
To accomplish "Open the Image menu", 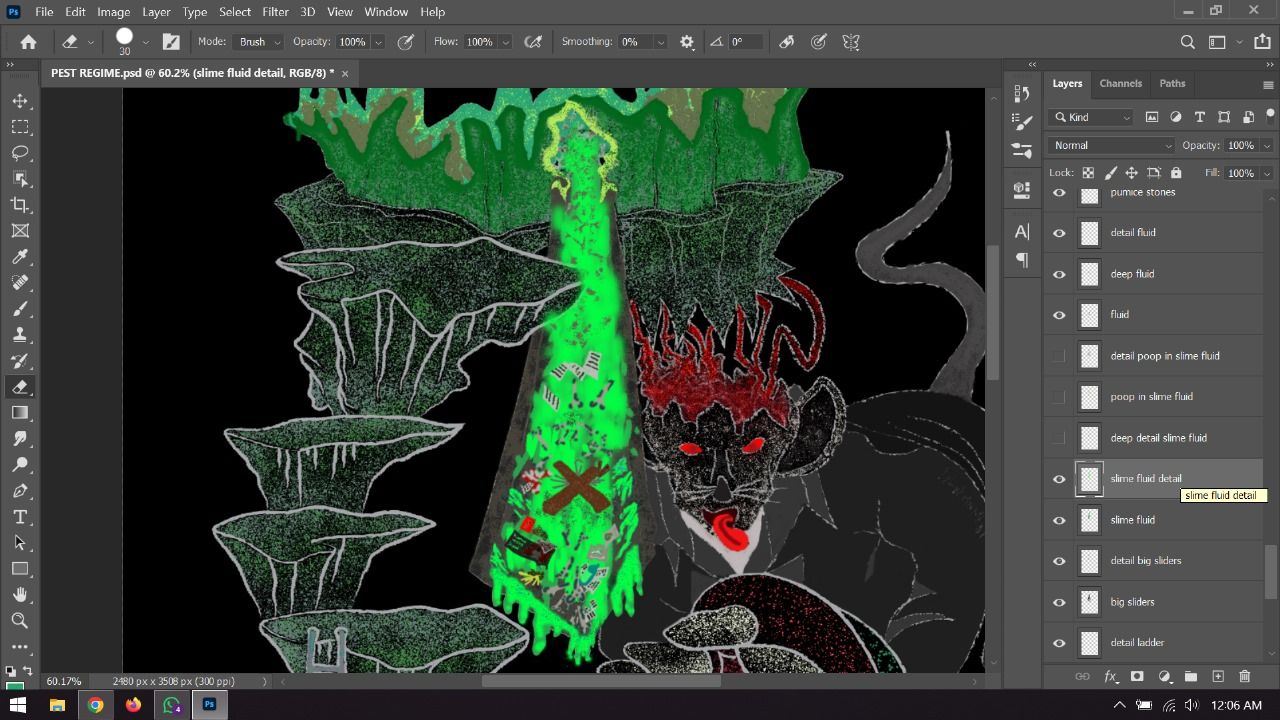I will [113, 12].
